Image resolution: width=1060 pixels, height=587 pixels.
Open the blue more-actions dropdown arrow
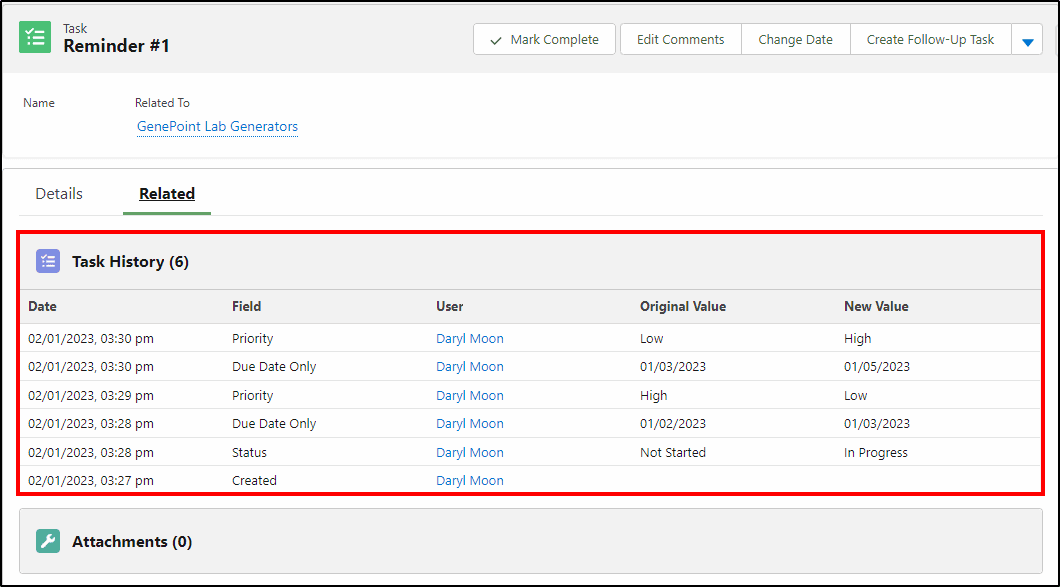(1028, 41)
